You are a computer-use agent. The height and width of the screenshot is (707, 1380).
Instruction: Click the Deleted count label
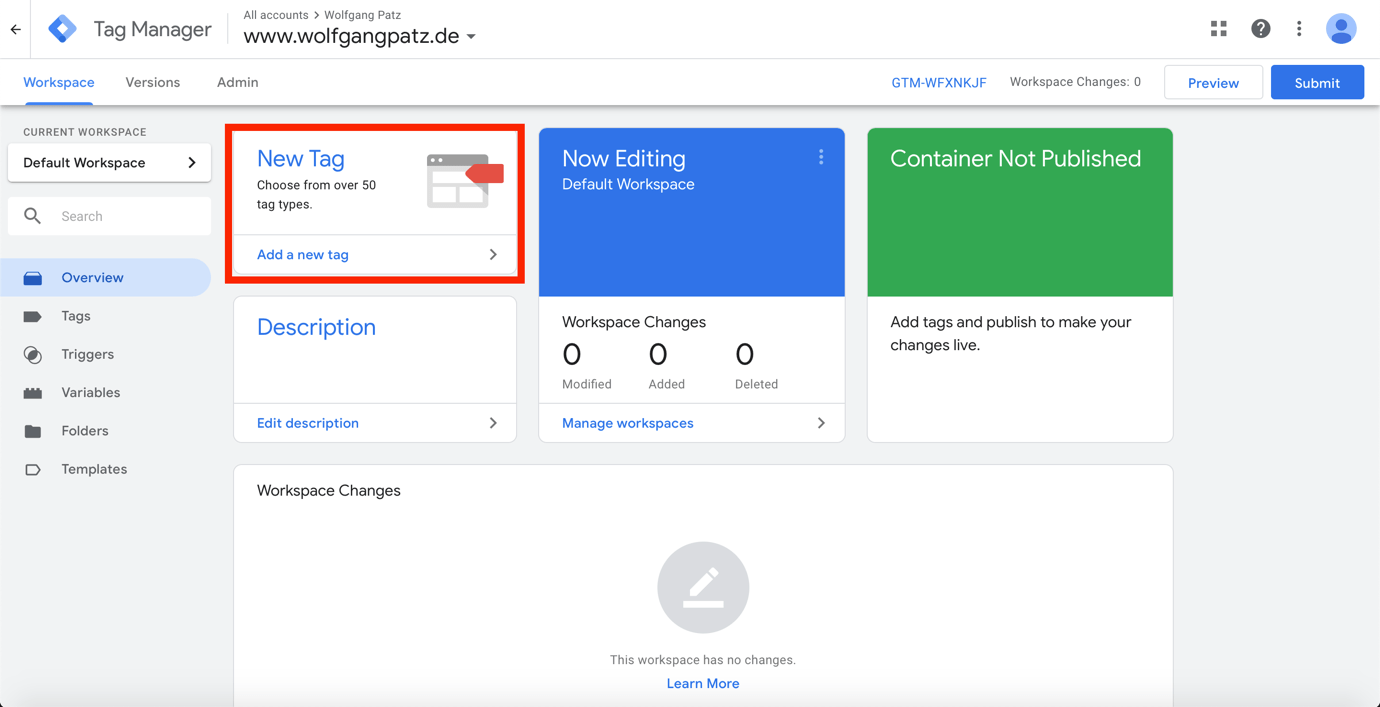(x=756, y=384)
